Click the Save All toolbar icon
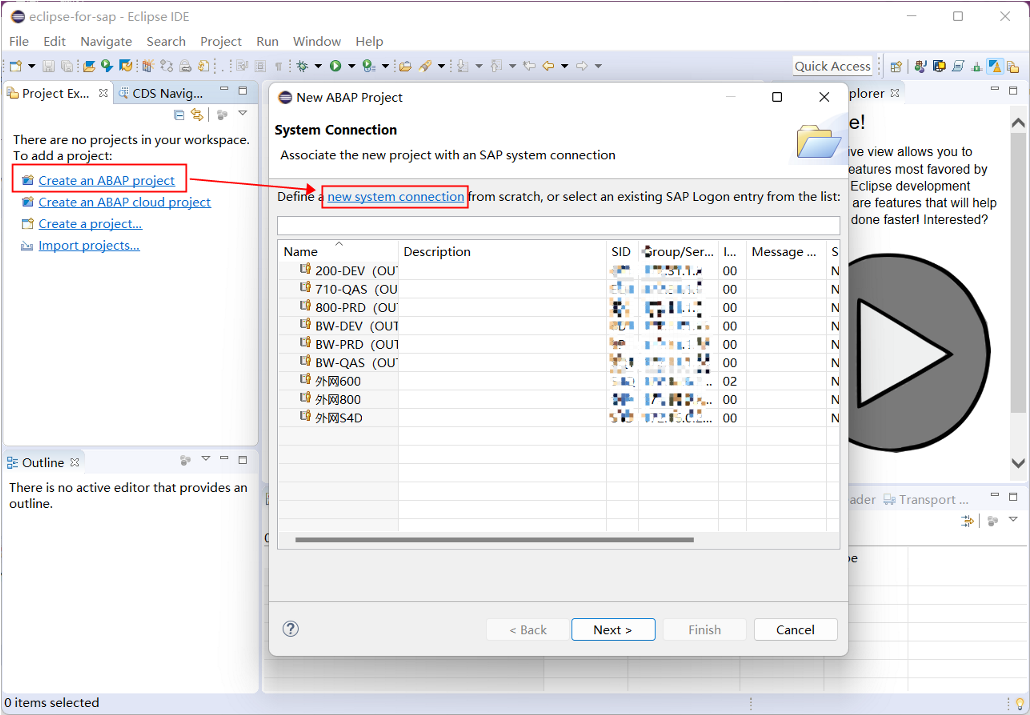 (x=67, y=66)
